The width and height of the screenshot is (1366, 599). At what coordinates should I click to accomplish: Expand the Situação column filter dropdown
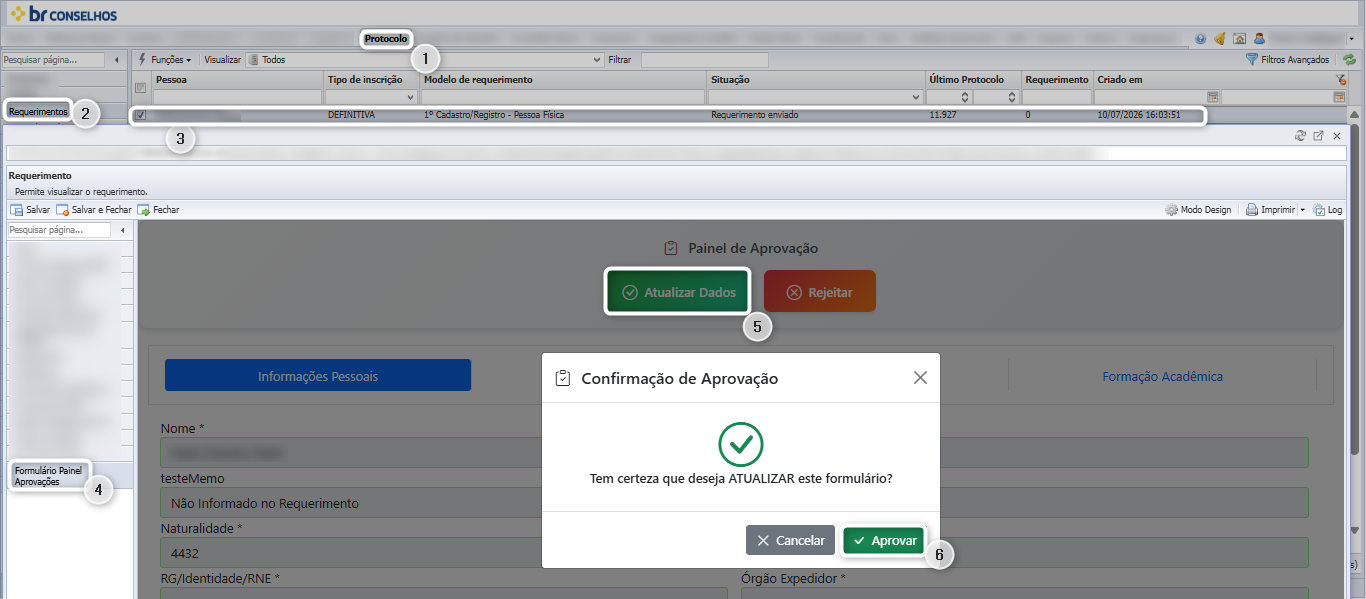tap(916, 97)
